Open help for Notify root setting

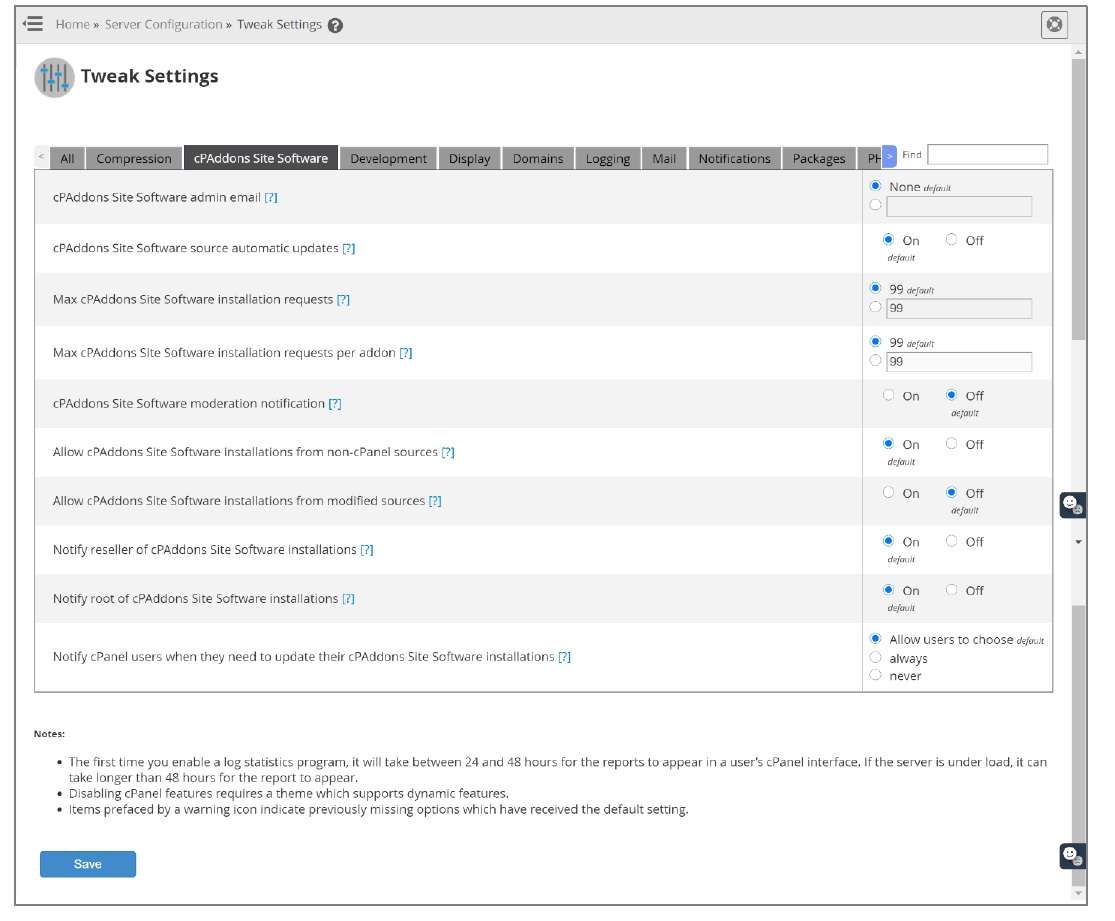click(348, 599)
